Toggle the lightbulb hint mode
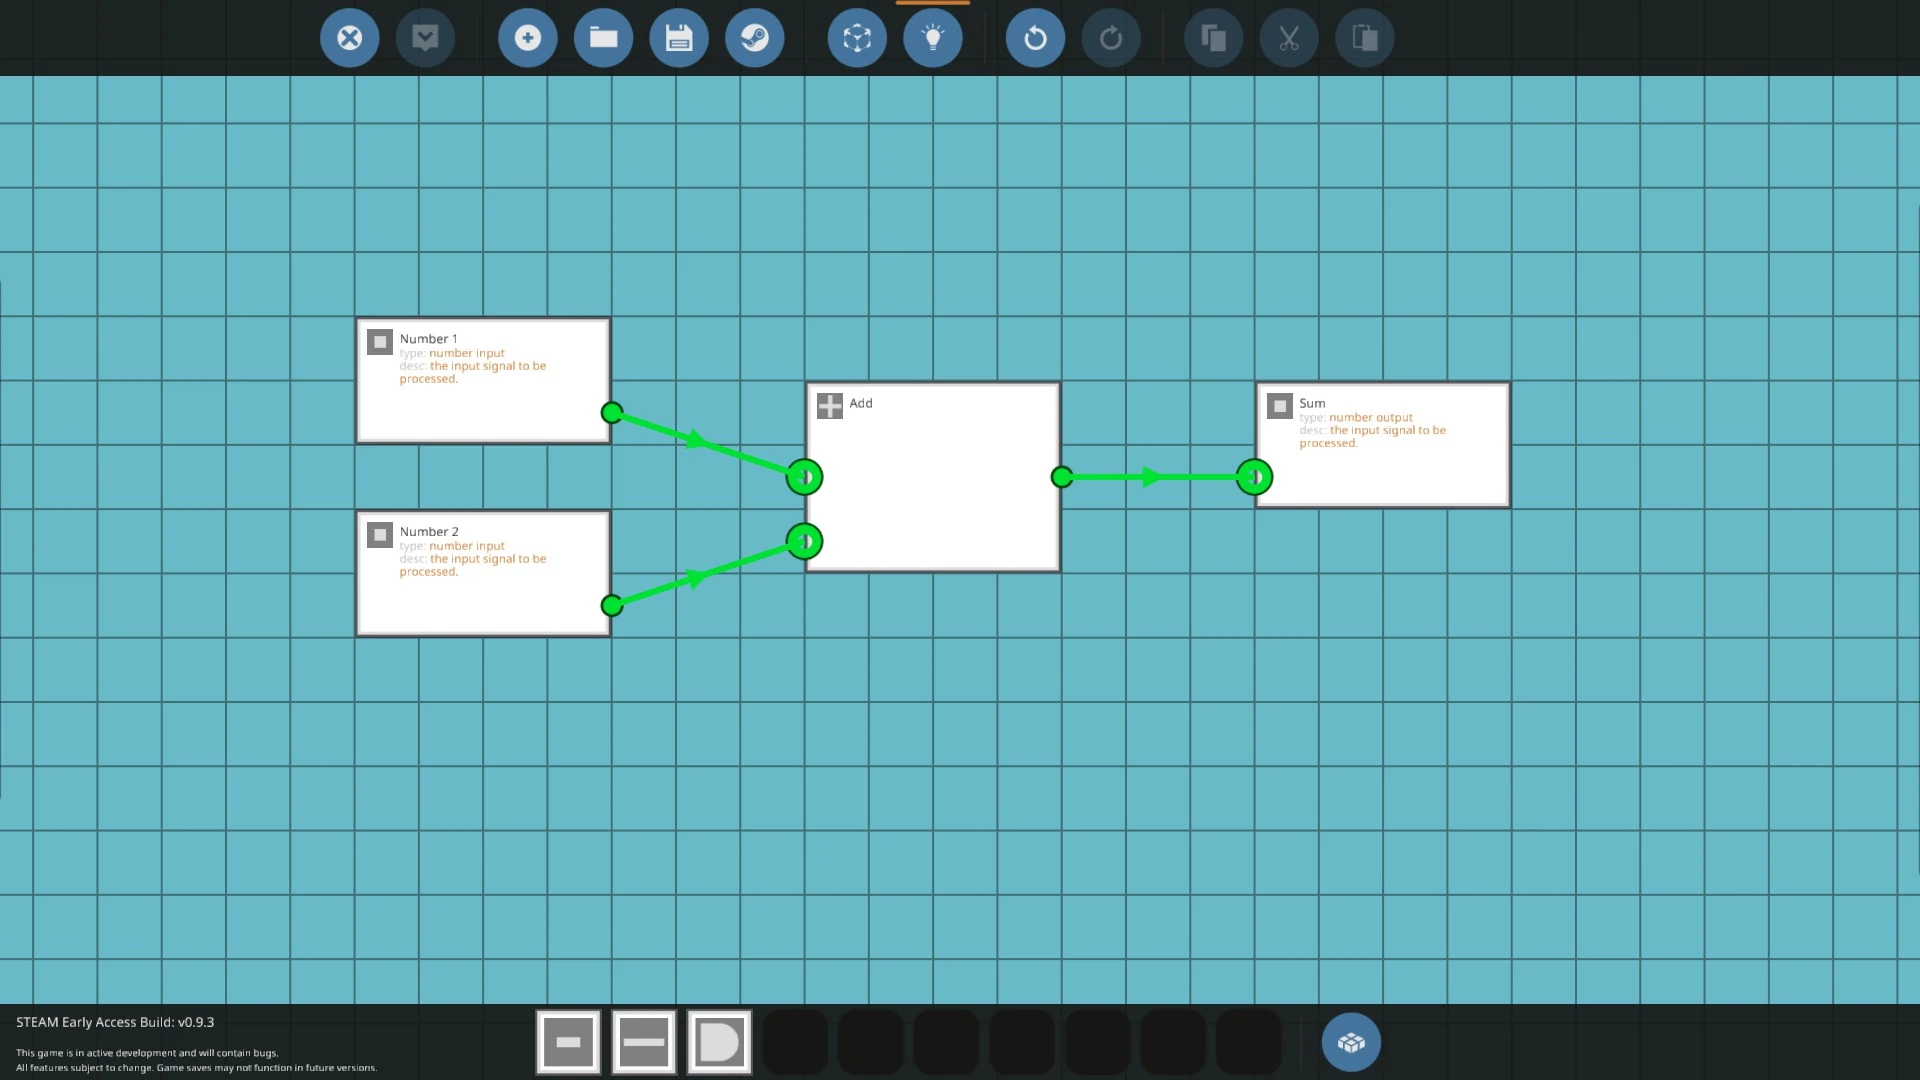The image size is (1920, 1080). point(932,38)
